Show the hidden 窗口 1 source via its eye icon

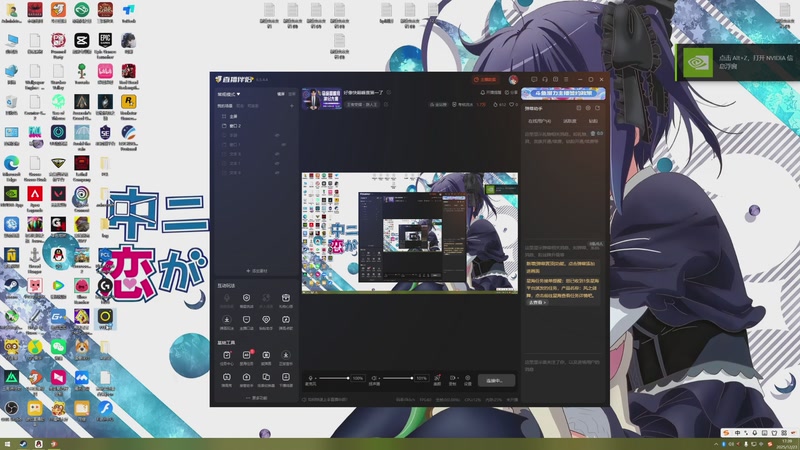coord(284,144)
